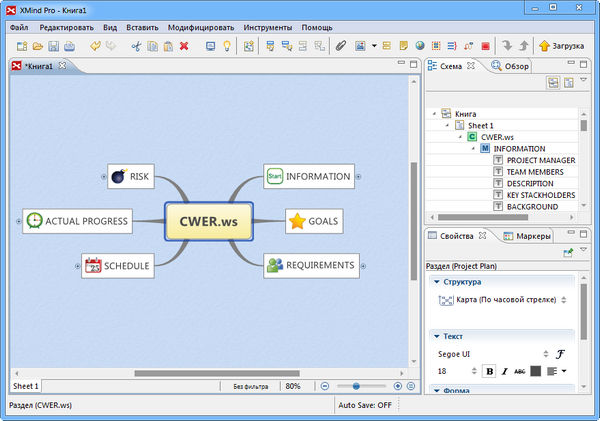Select the central CWER.ws topic
This screenshot has height=421, width=600.
(208, 221)
